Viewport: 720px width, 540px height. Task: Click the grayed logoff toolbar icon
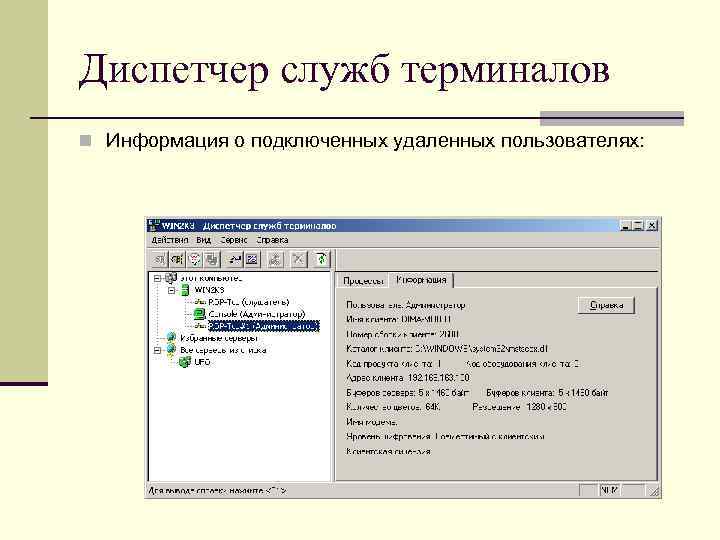[x=275, y=259]
